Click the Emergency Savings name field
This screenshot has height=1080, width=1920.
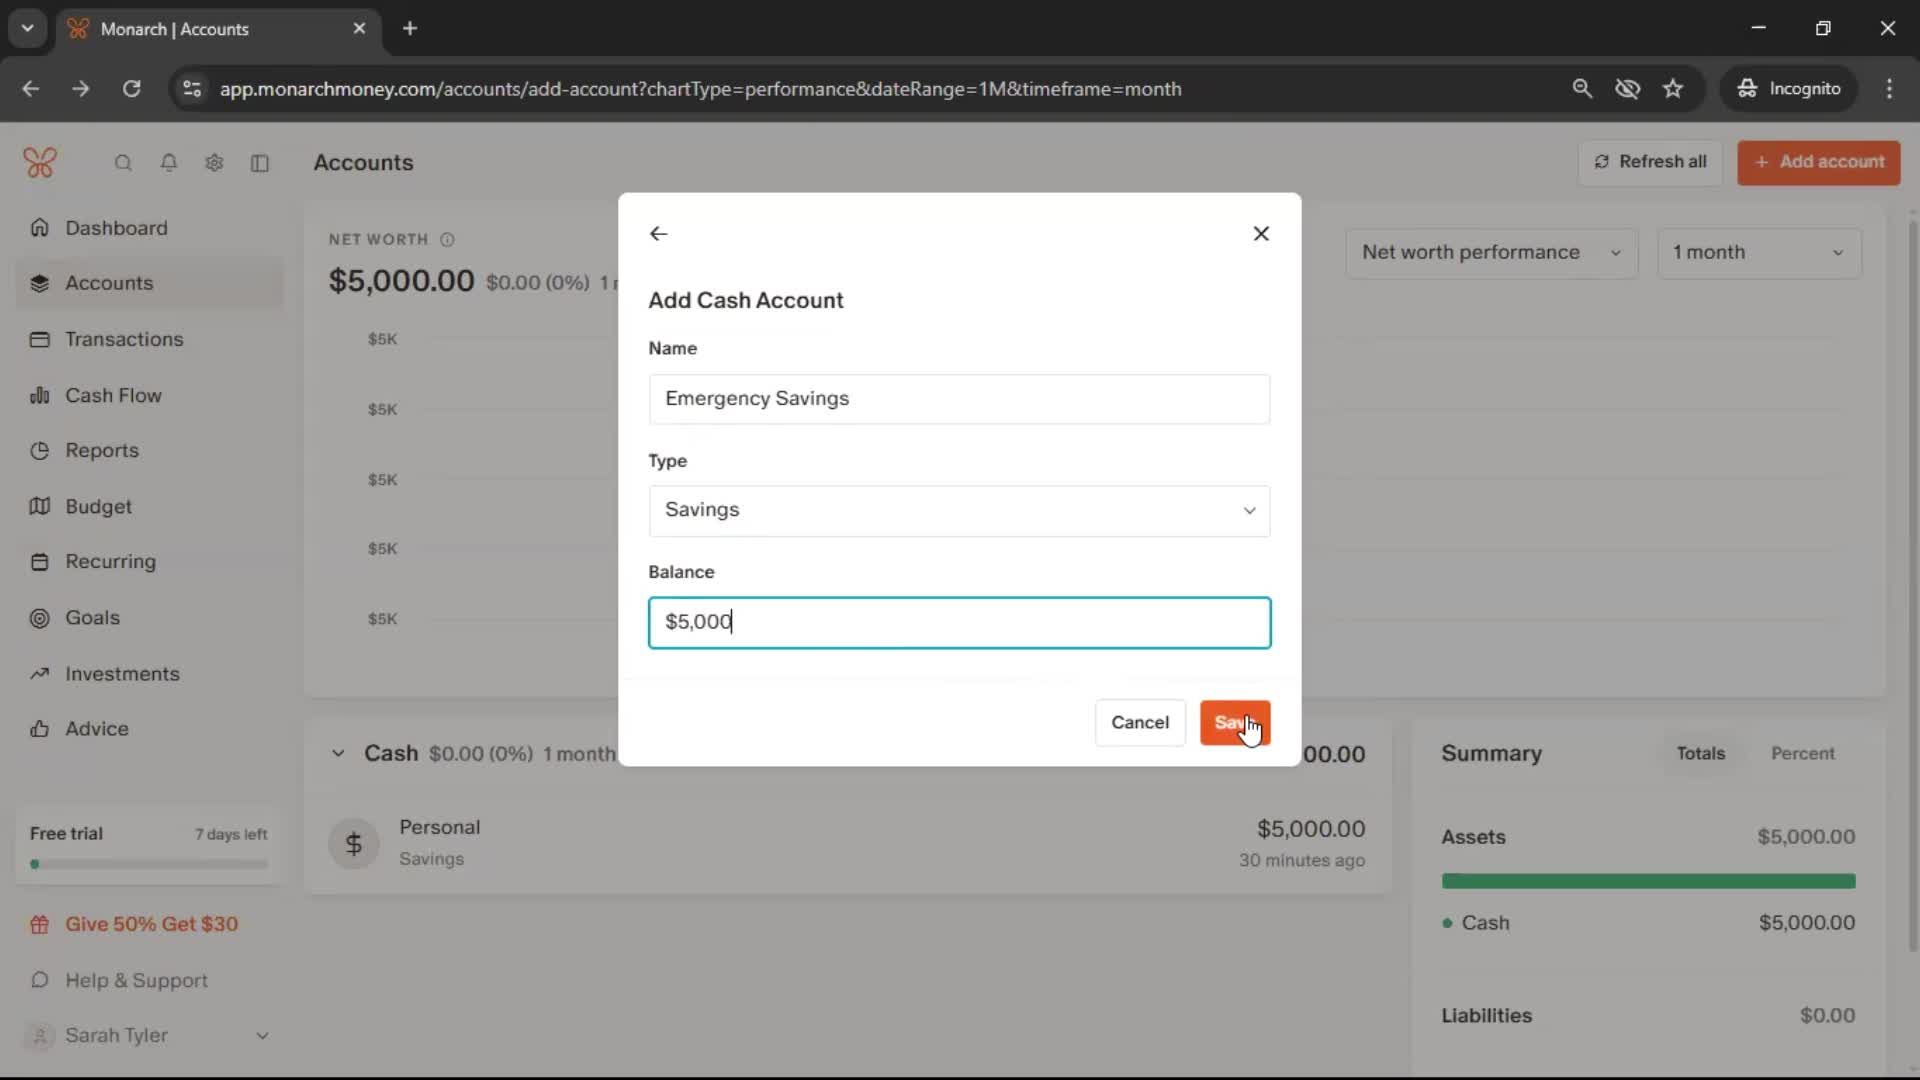(x=959, y=399)
